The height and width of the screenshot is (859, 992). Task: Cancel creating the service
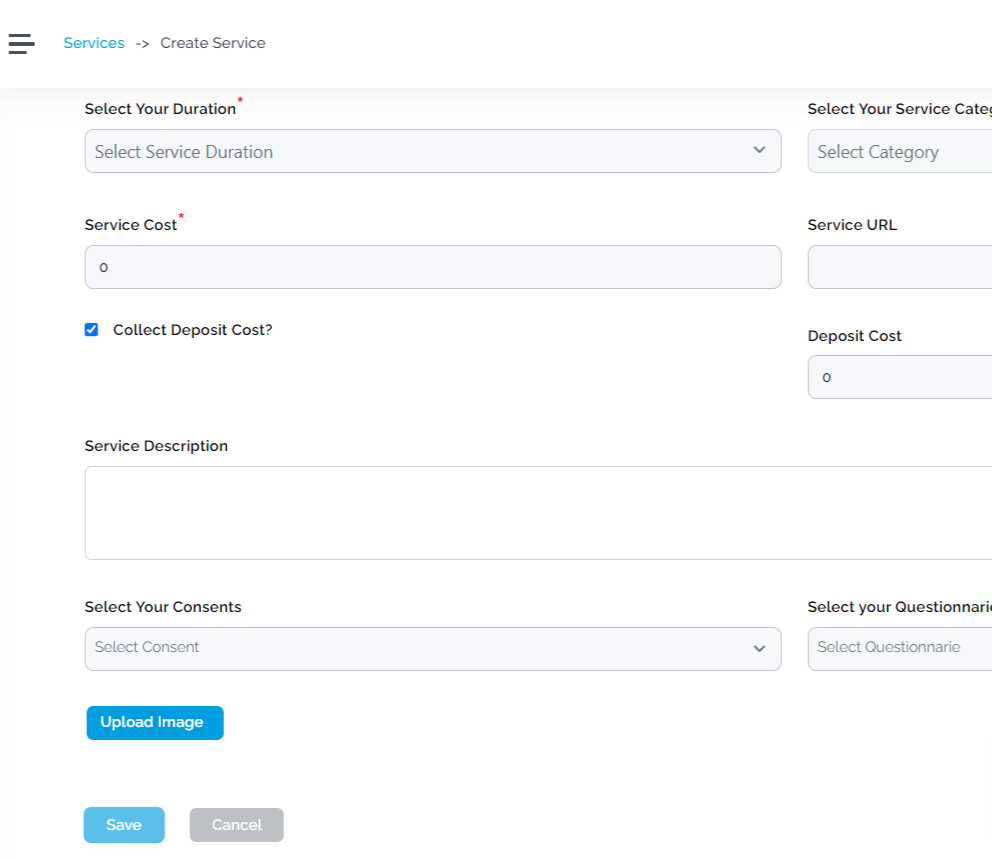pos(237,825)
